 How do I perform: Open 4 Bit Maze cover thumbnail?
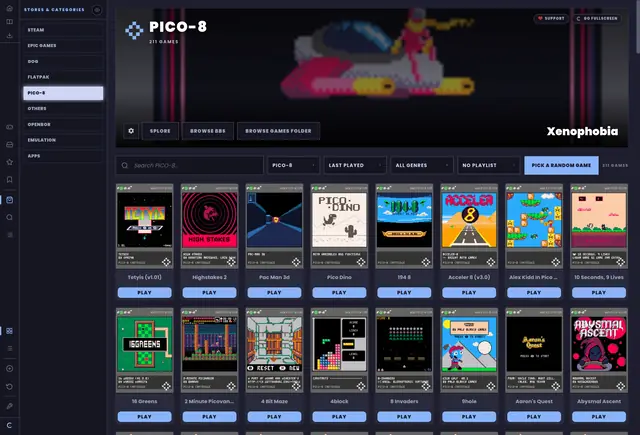[274, 350]
